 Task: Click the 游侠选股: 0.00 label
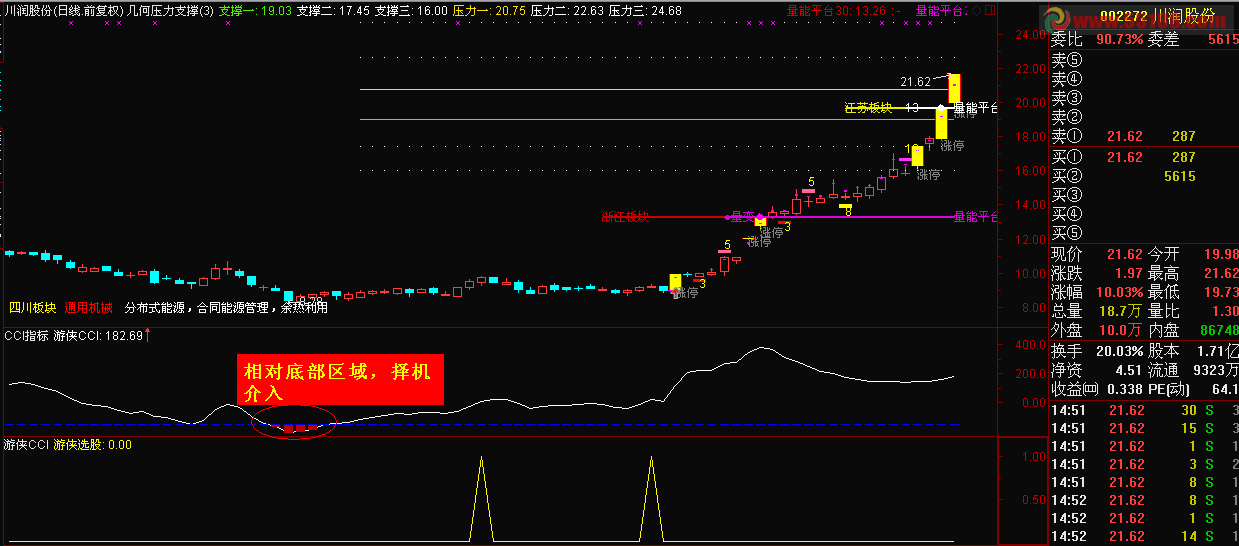coord(93,444)
